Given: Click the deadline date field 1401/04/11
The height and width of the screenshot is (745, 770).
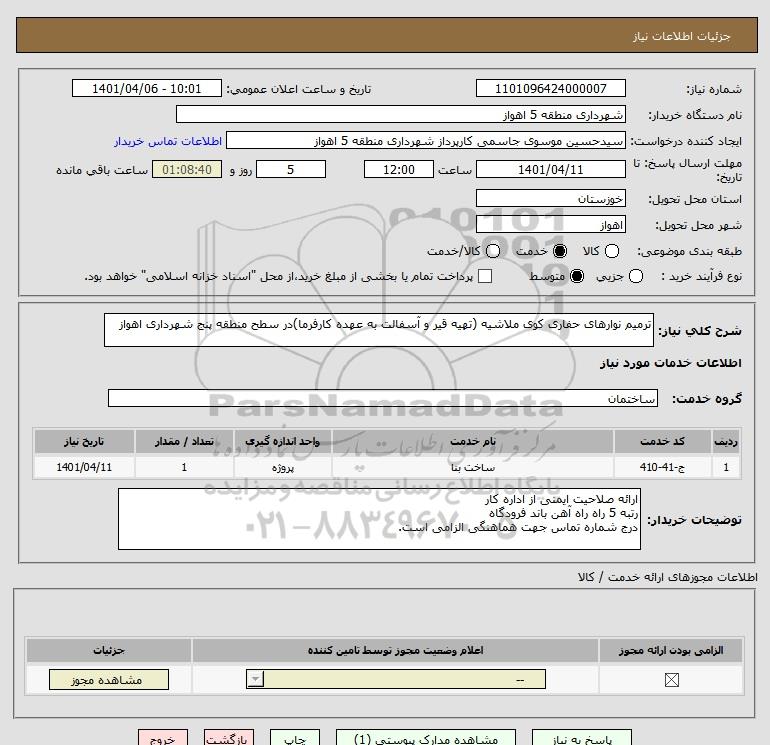Looking at the screenshot, I should click(x=550, y=169).
